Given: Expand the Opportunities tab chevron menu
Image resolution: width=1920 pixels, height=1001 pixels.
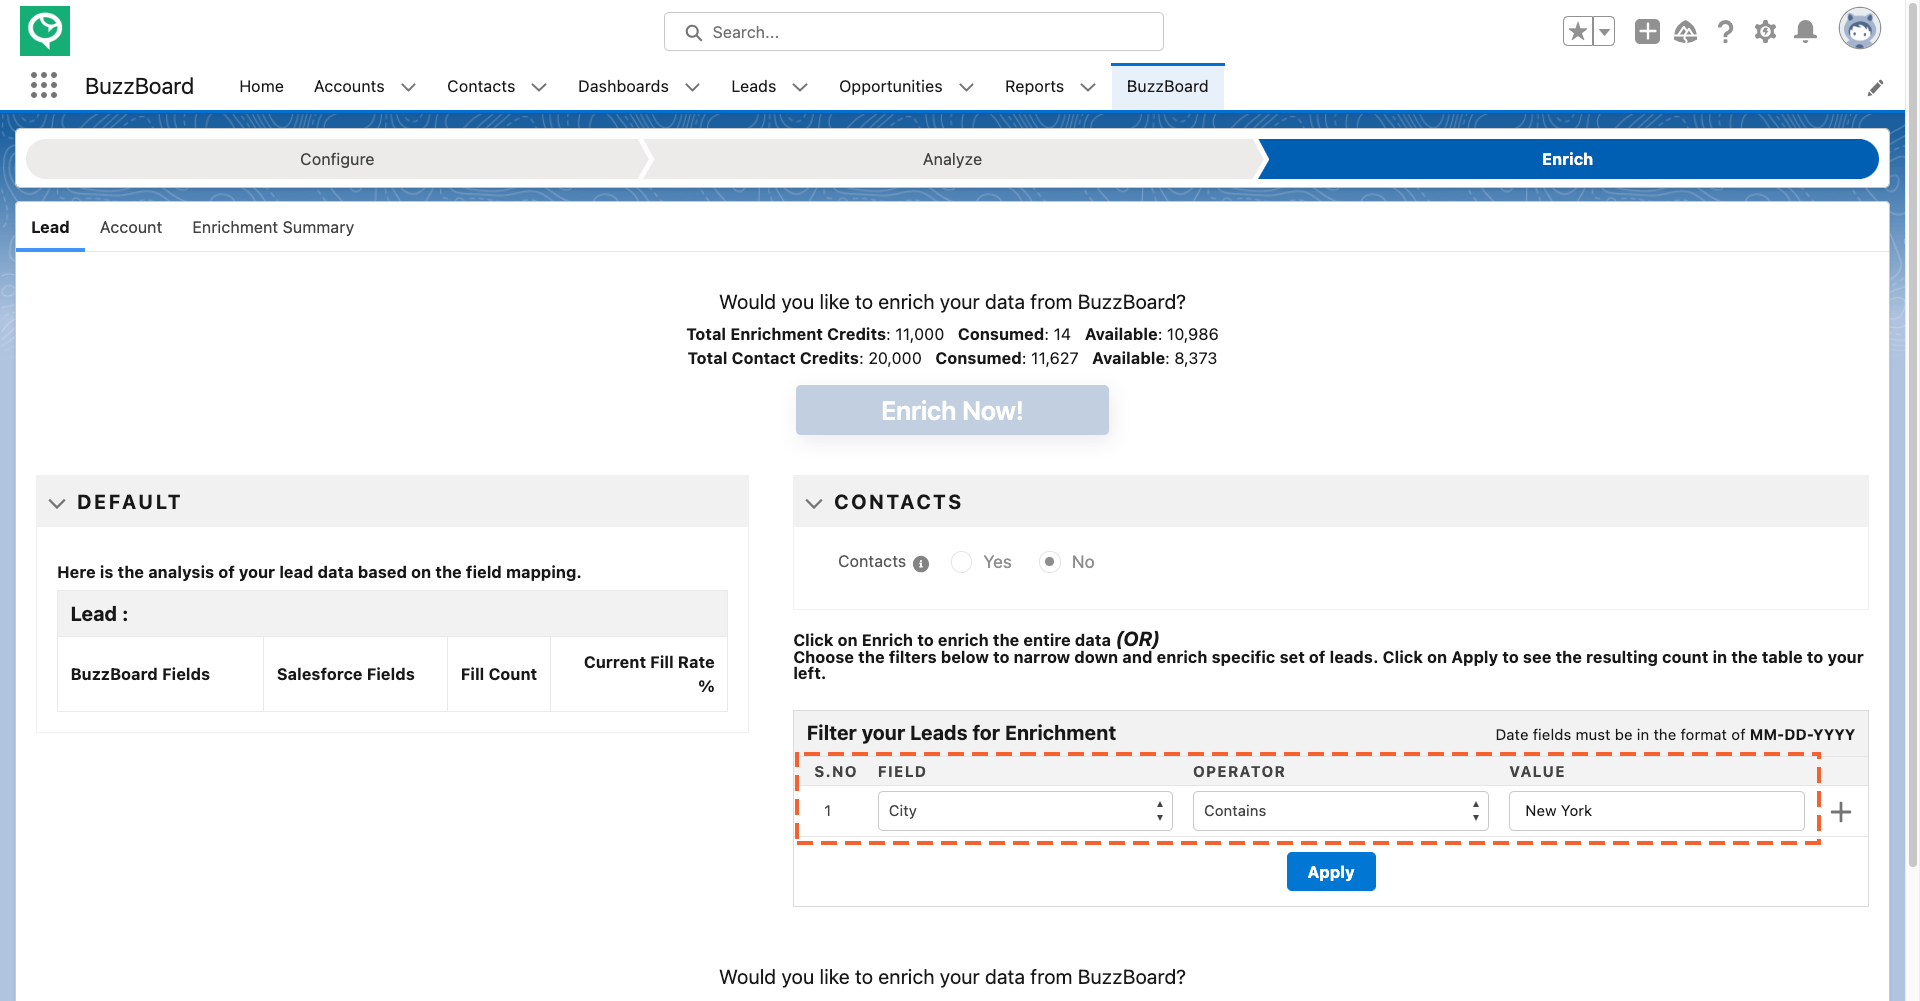Looking at the screenshot, I should pos(966,88).
